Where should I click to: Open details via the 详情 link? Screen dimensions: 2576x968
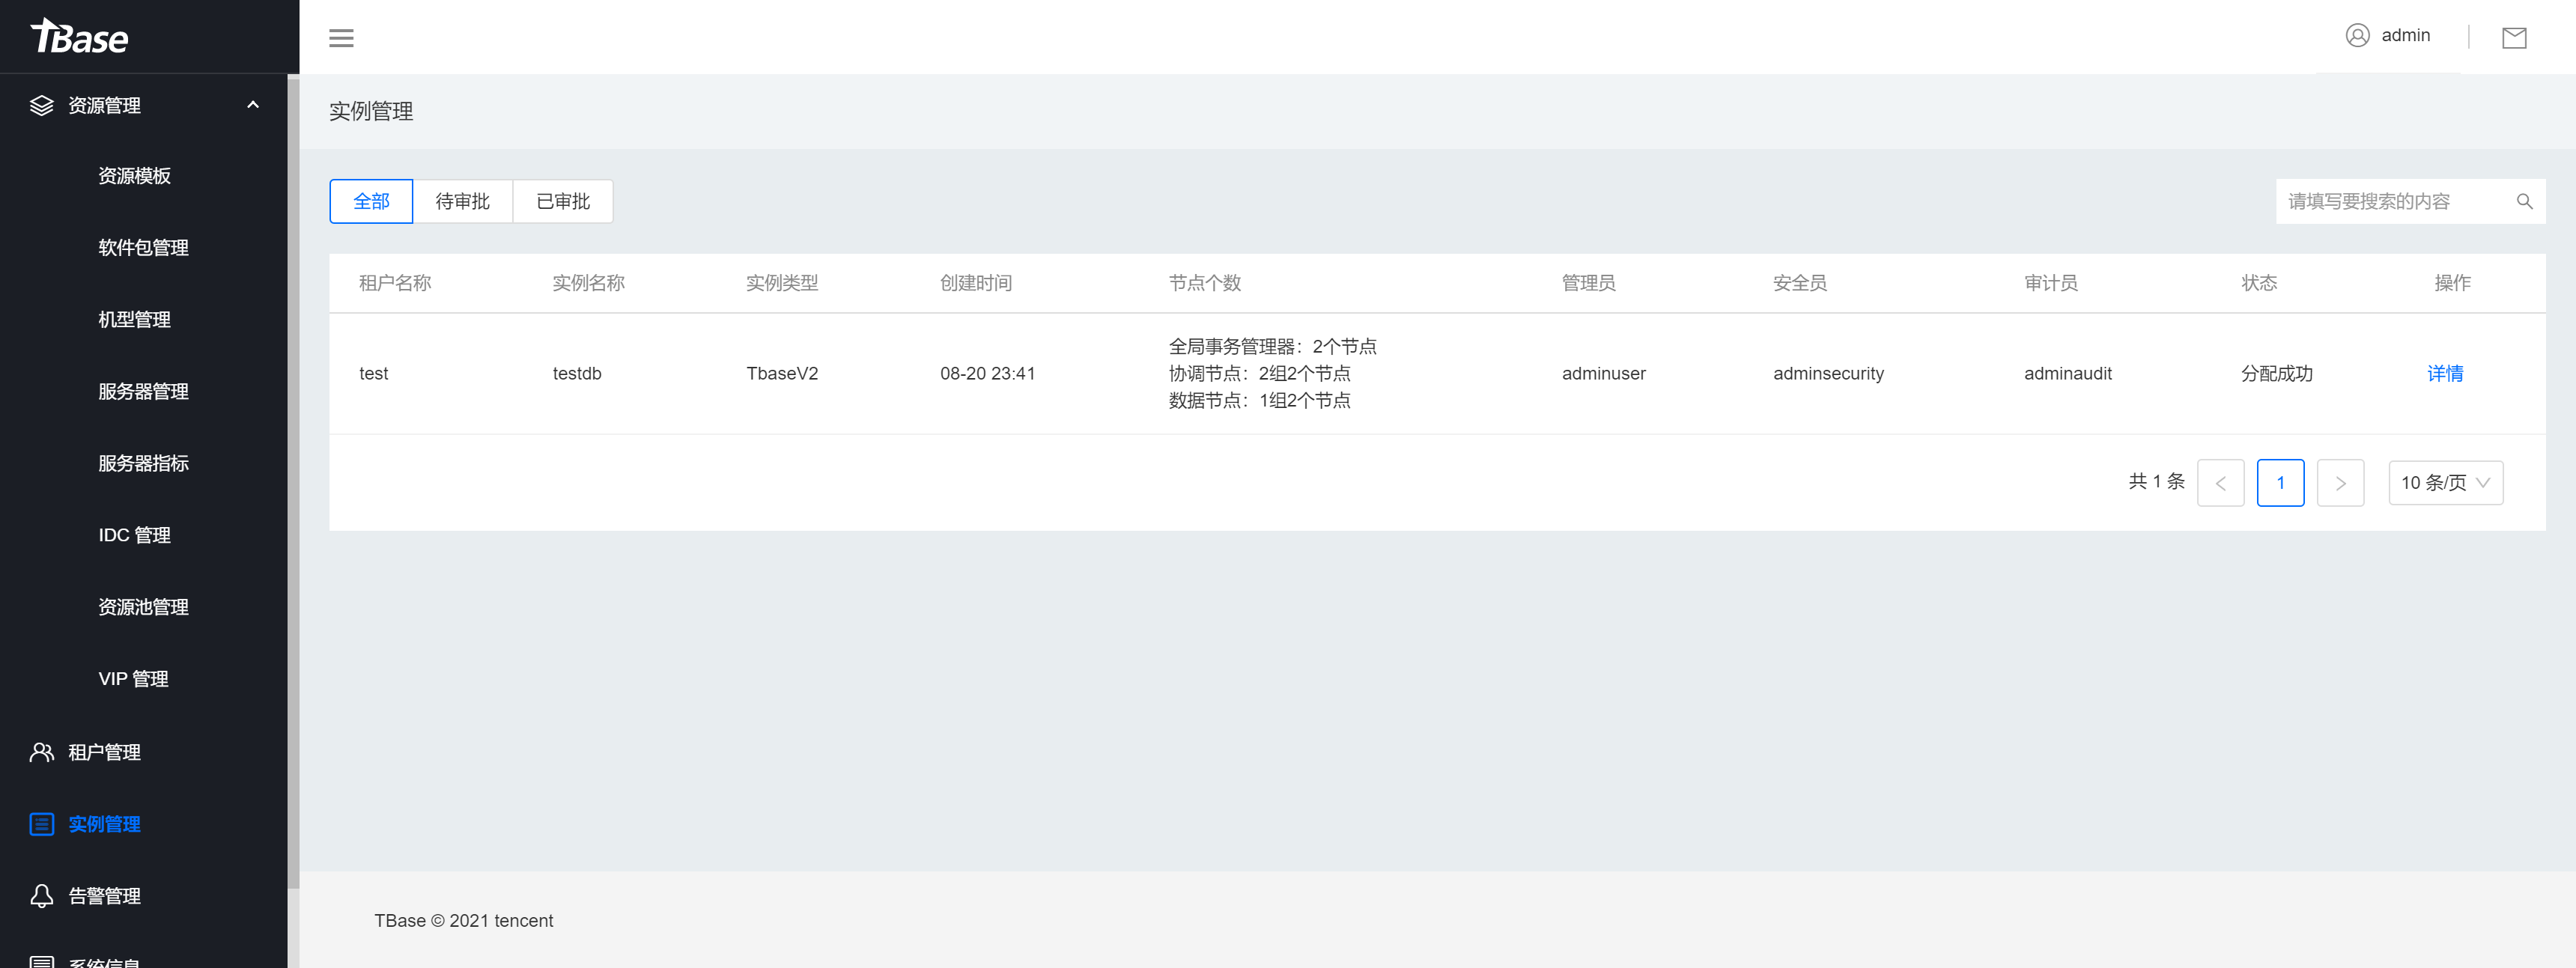2446,373
